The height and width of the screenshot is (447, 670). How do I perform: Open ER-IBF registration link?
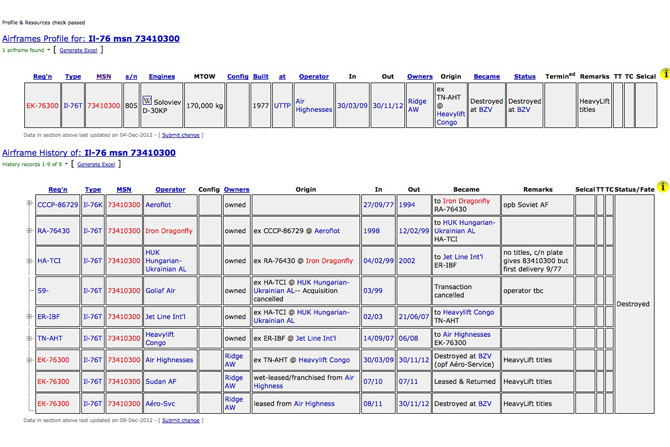(49, 317)
